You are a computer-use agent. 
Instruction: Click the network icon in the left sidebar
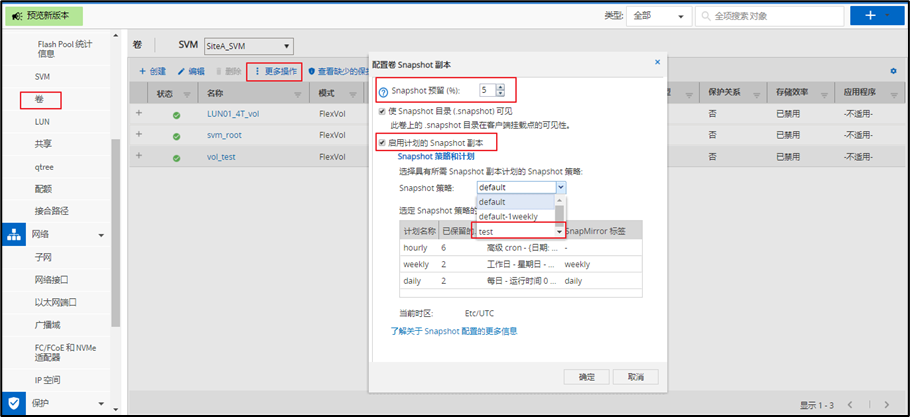[14, 234]
